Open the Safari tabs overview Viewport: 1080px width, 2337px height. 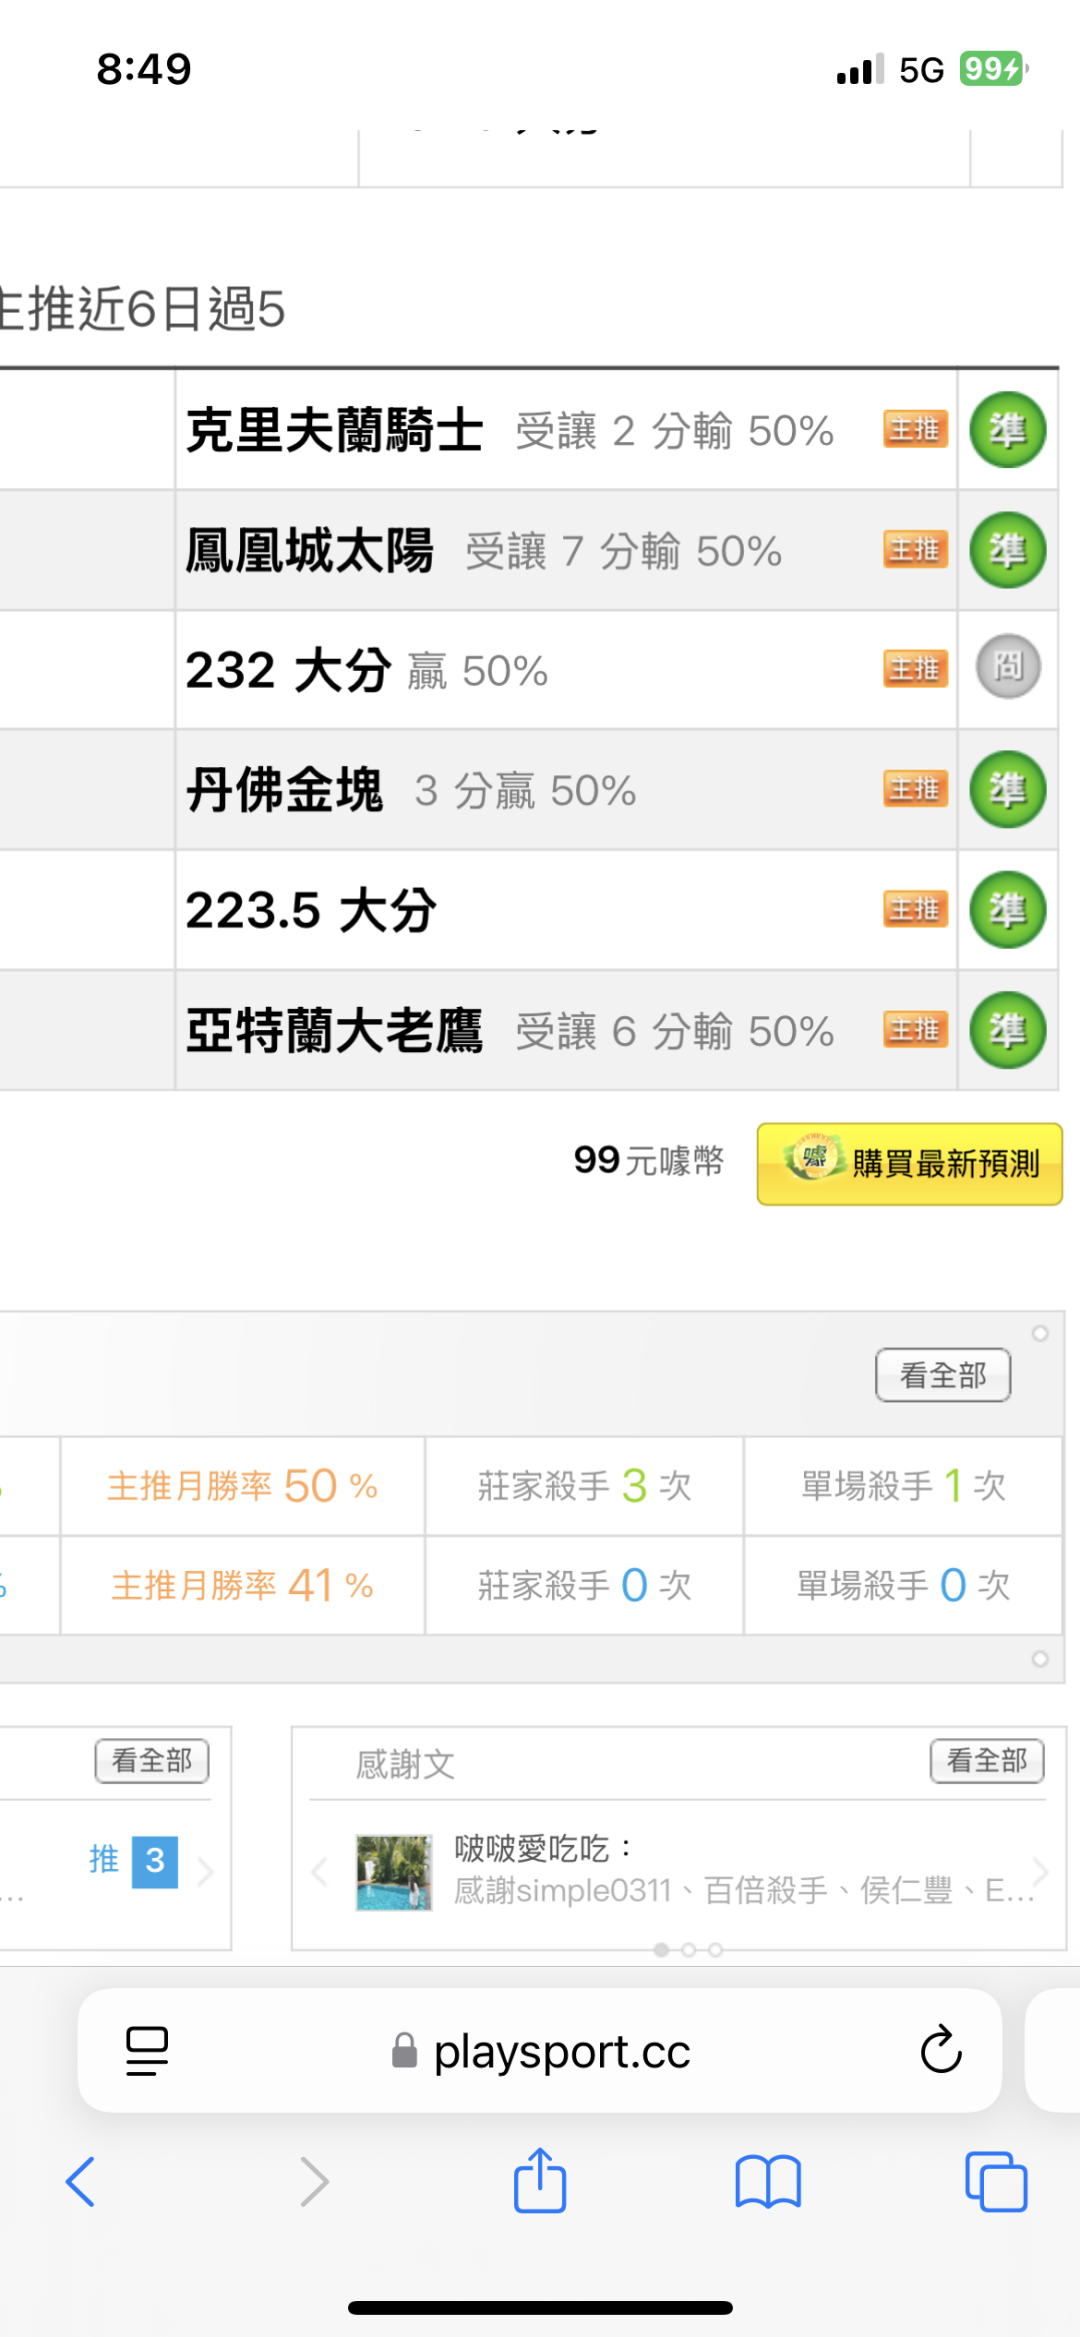[x=995, y=2181]
